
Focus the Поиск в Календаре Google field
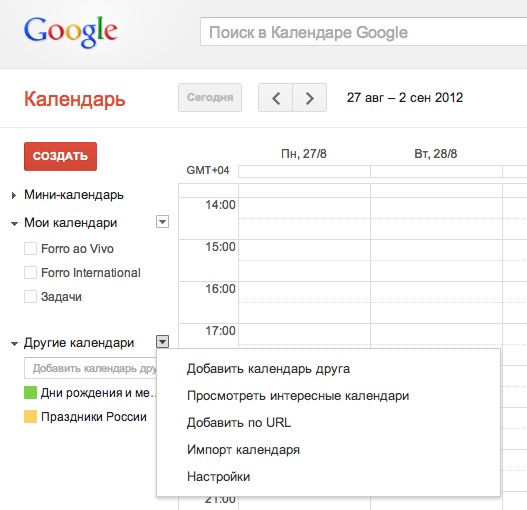363,32
